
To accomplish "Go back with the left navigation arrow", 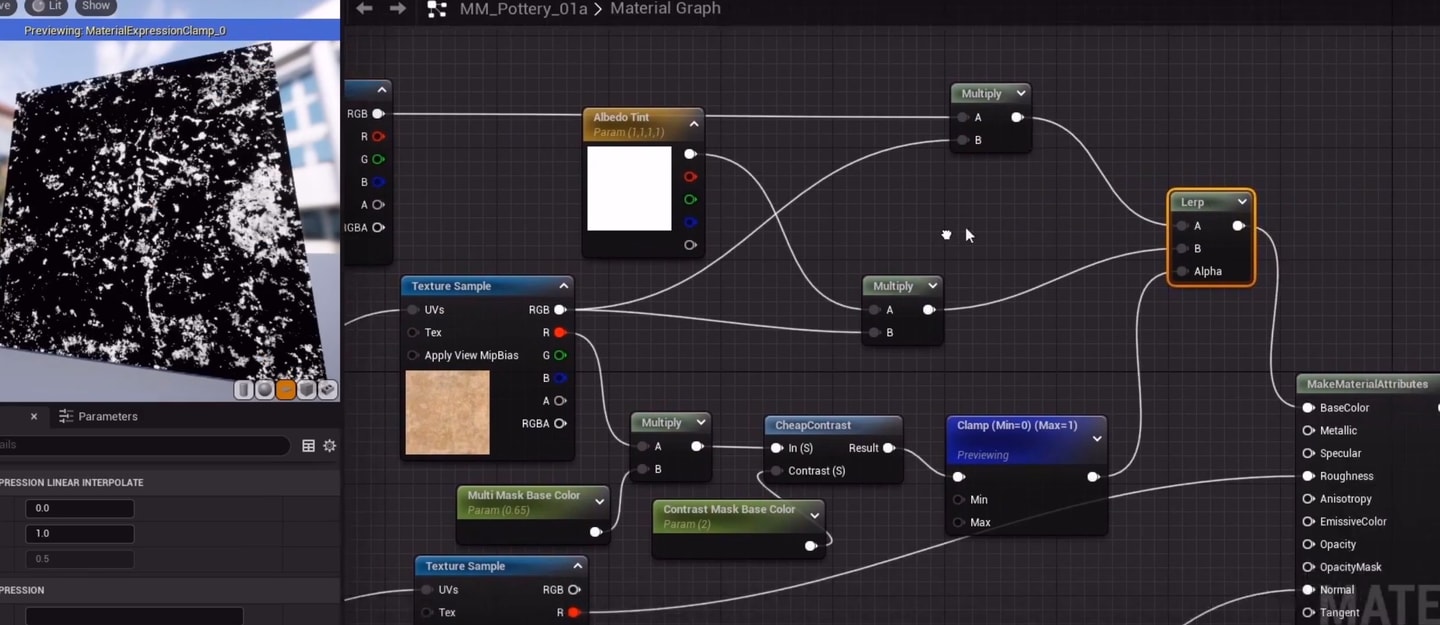I will (x=365, y=9).
